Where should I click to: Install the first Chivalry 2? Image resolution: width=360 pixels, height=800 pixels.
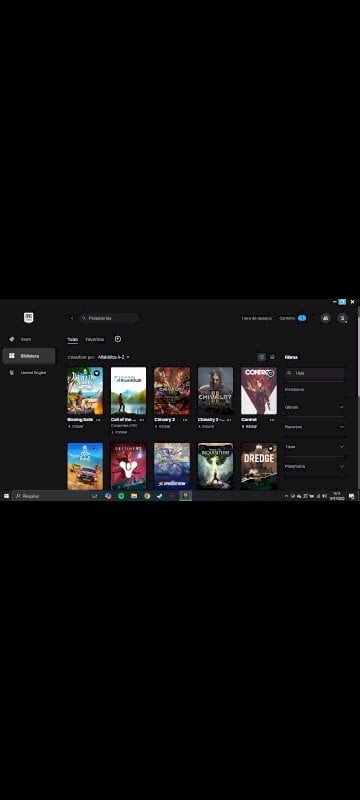pos(163,426)
